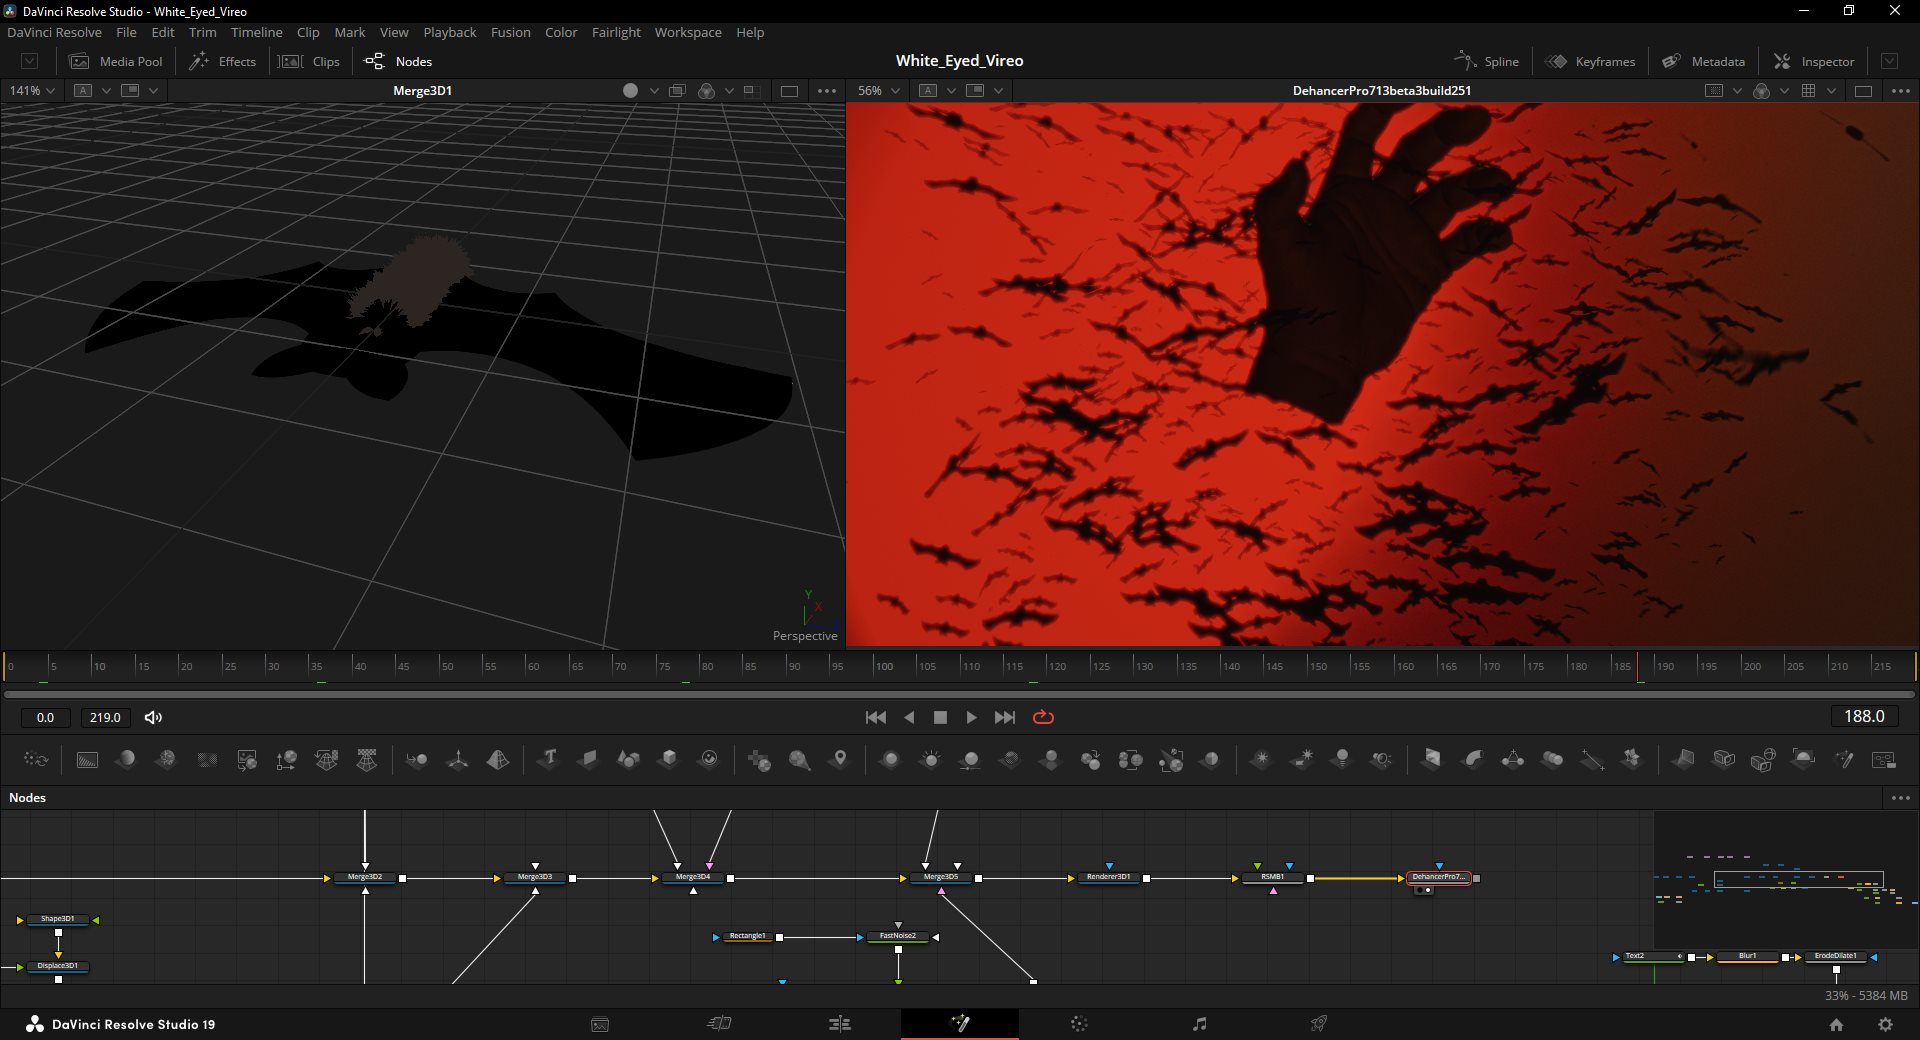Add a Shape 3D cube node
1920x1040 pixels.
click(x=668, y=760)
